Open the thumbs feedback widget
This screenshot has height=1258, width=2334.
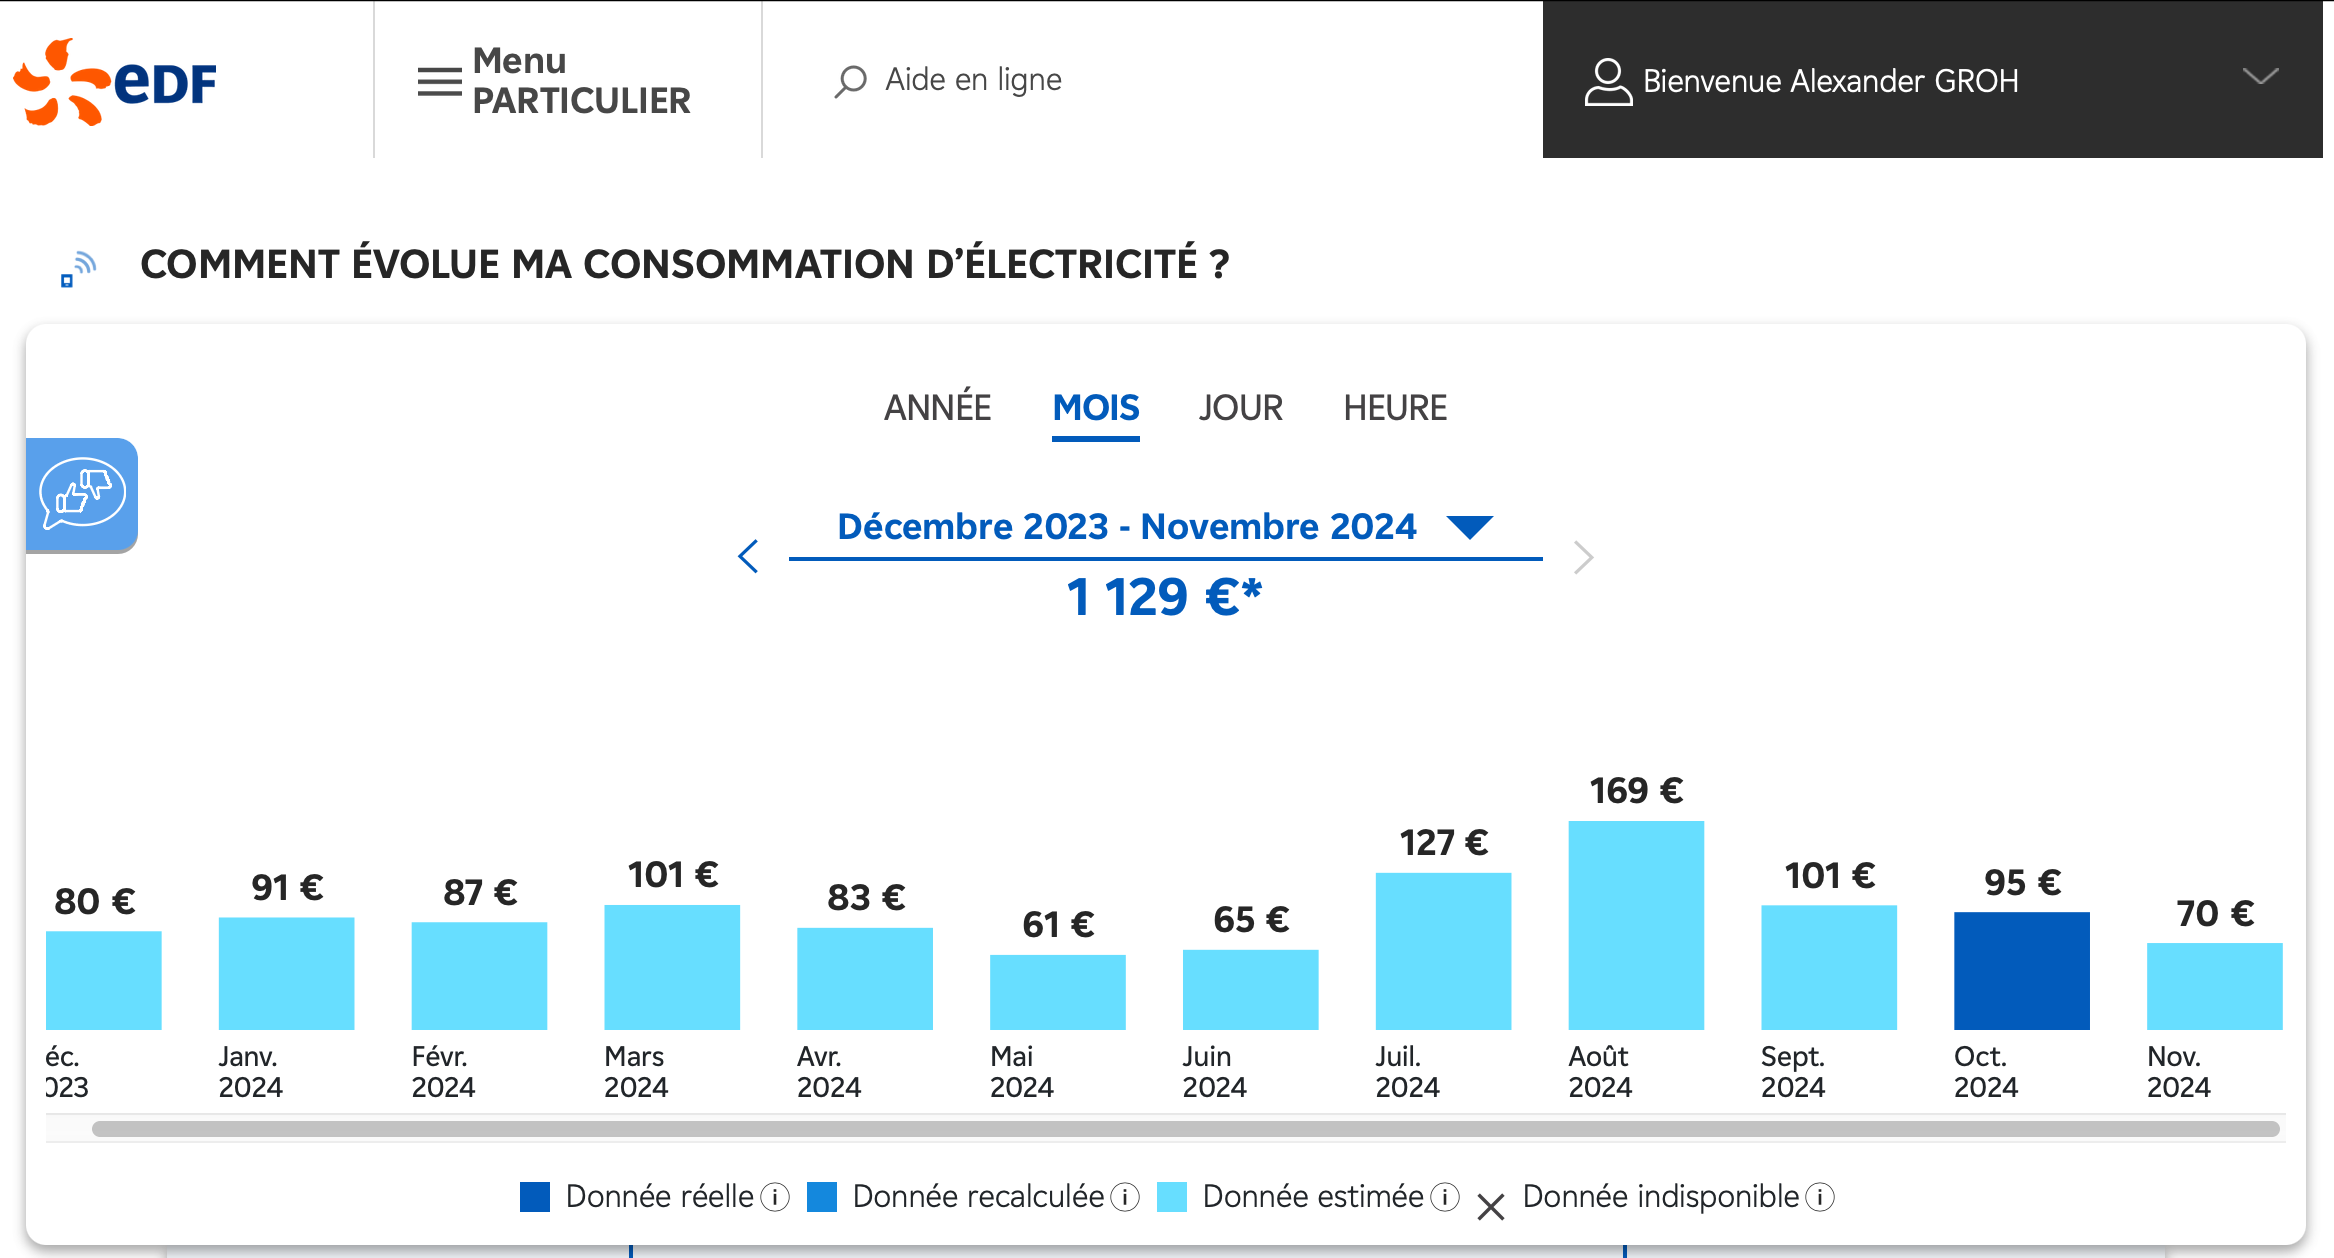point(82,494)
